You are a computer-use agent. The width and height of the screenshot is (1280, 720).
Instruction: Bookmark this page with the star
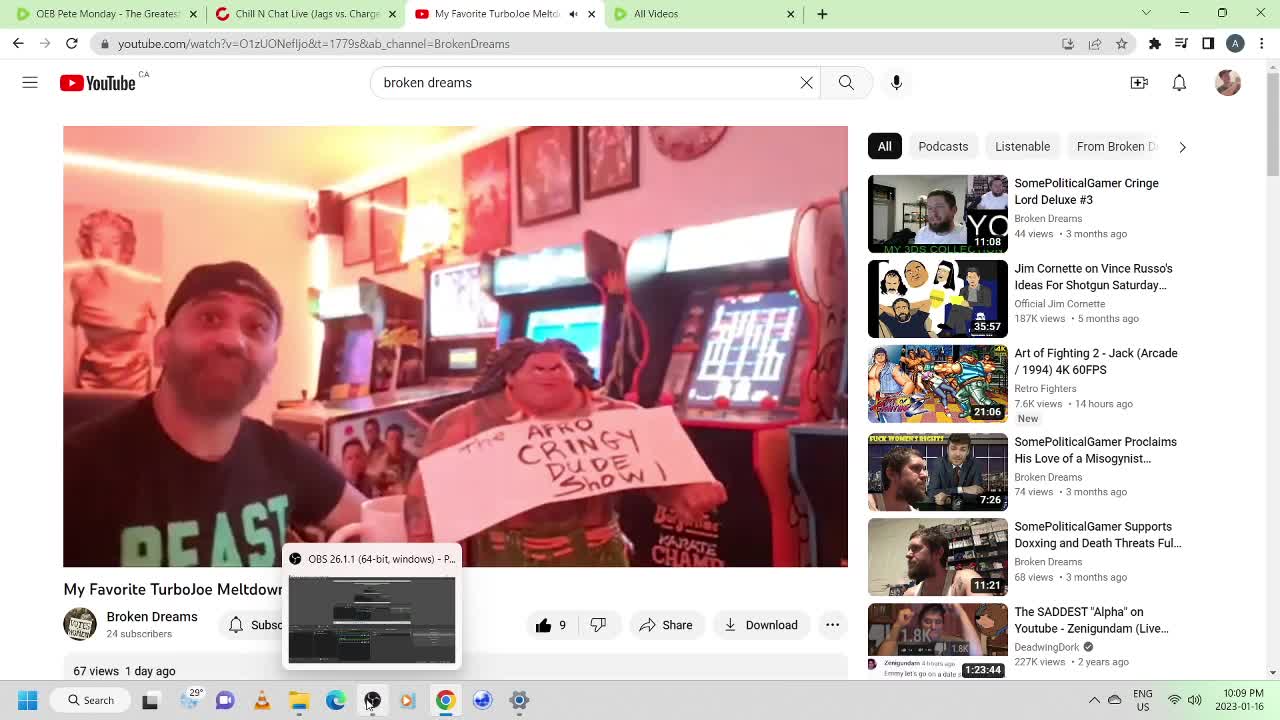1122,44
